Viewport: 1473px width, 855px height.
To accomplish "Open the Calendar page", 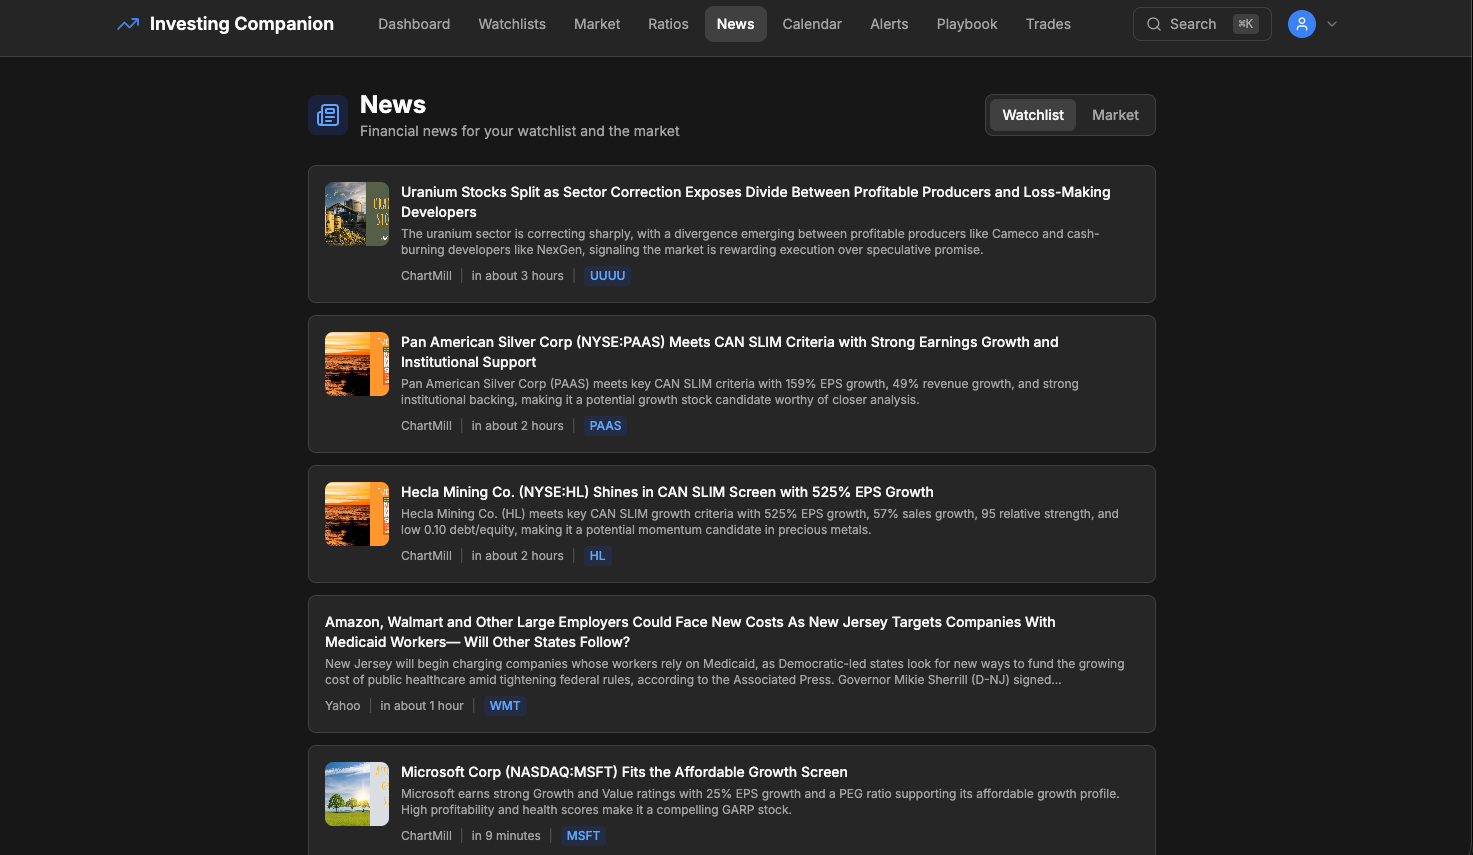I will click(x=812, y=24).
